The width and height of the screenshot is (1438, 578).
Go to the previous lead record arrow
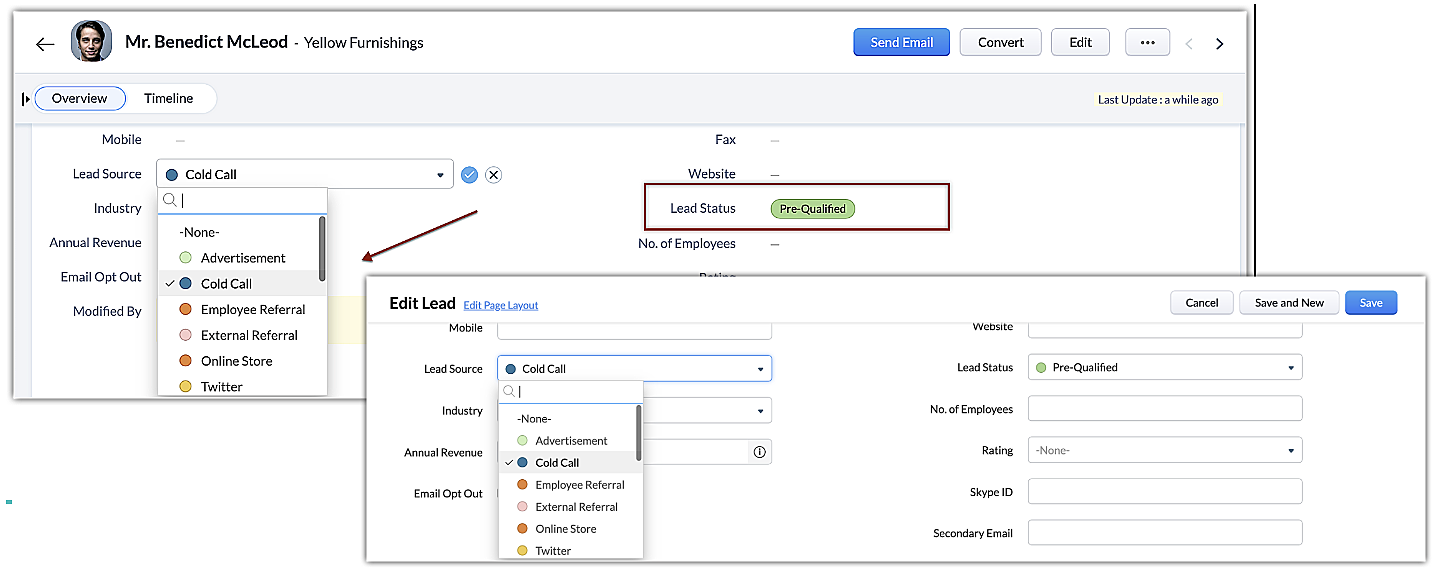click(1189, 44)
